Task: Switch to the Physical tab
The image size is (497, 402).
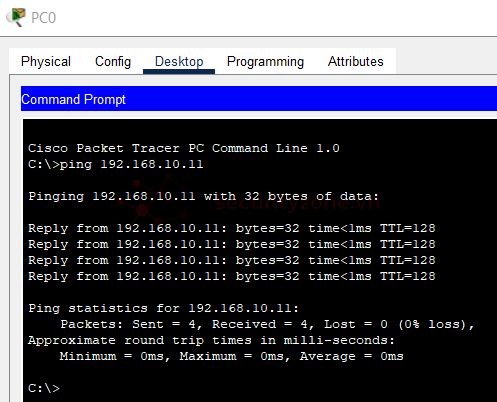Action: 46,61
